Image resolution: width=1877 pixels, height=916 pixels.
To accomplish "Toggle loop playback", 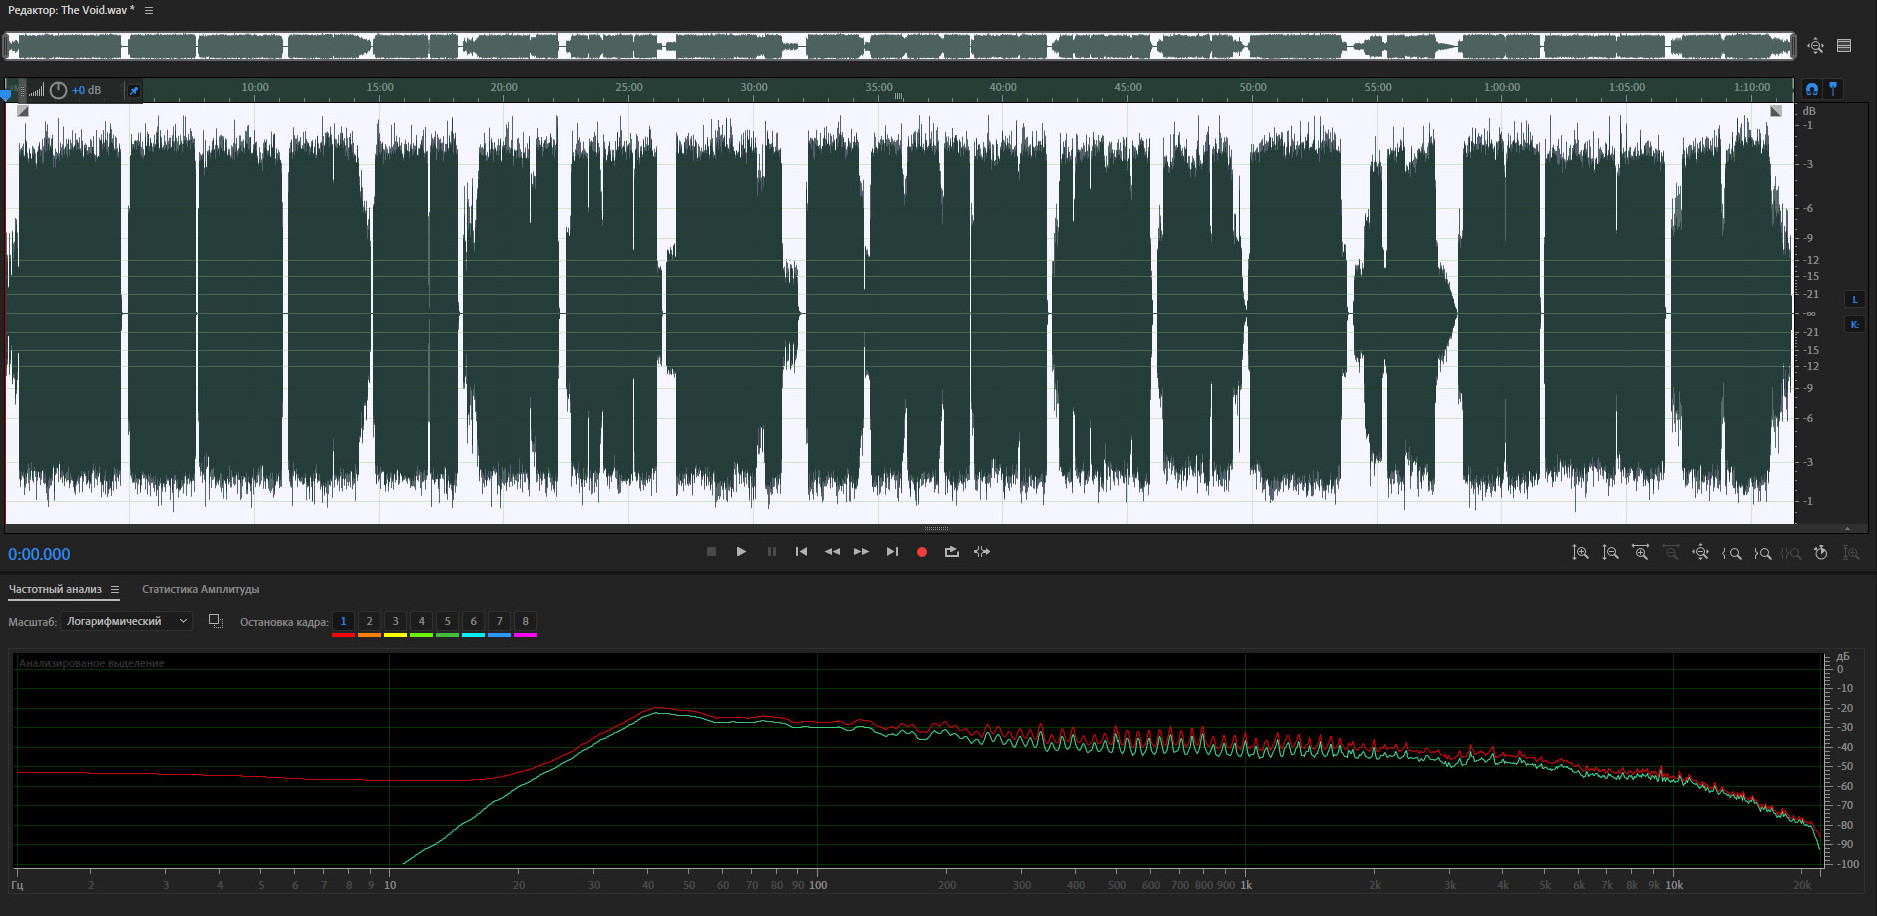I will [x=951, y=552].
